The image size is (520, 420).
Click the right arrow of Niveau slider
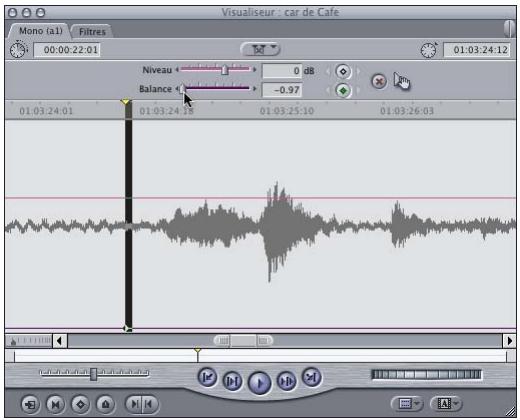click(x=255, y=70)
